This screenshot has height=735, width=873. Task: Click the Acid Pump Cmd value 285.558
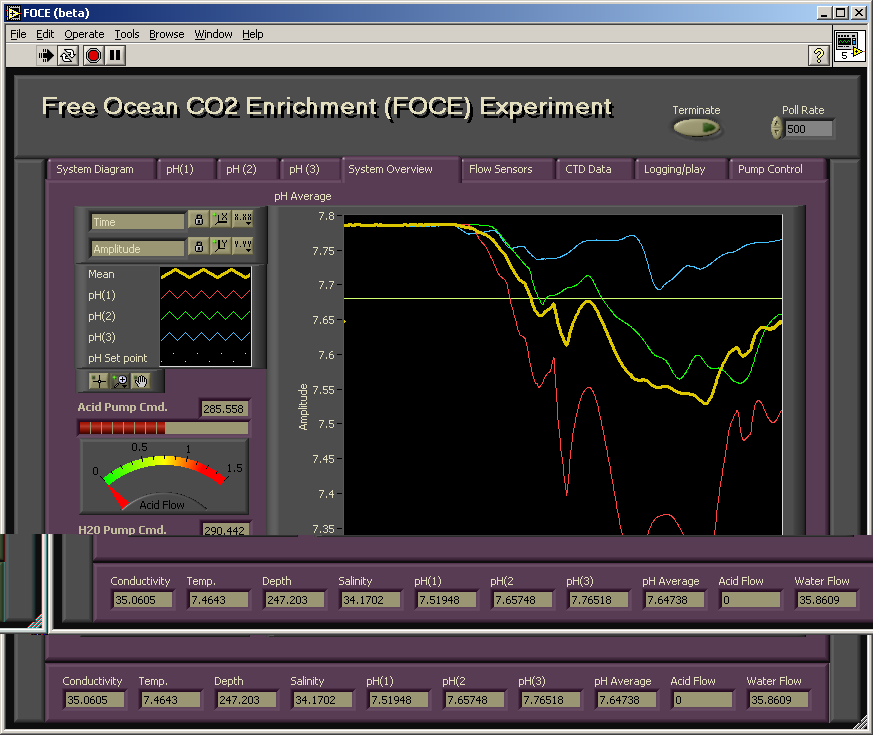(x=224, y=409)
